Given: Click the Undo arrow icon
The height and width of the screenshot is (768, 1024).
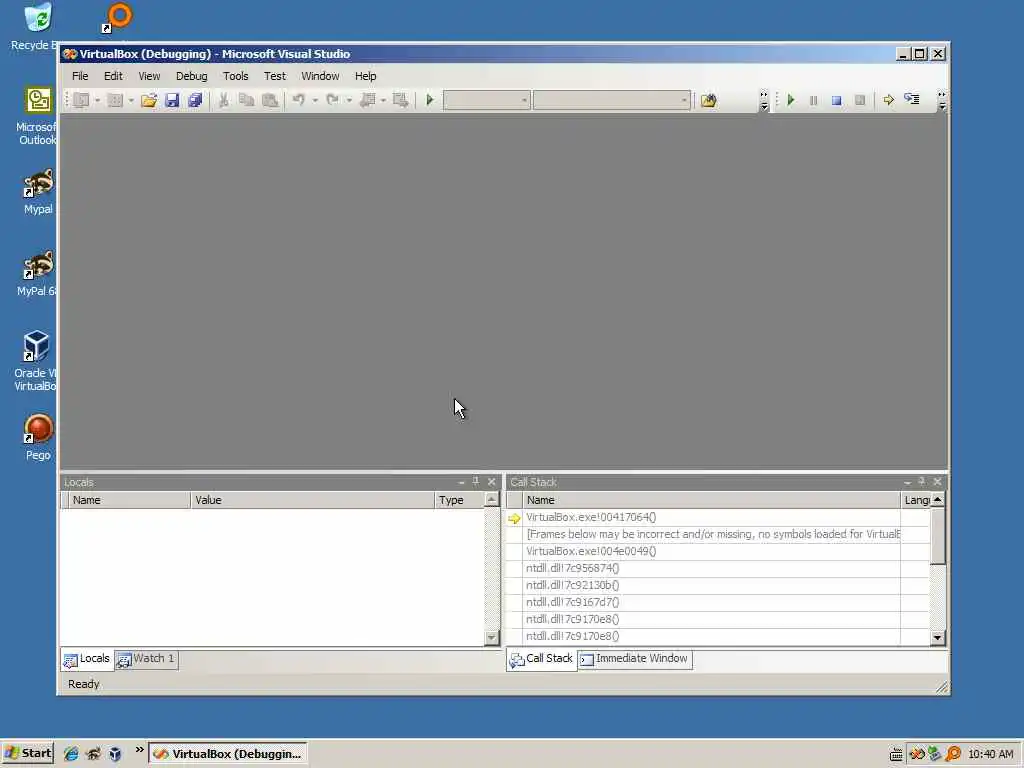Looking at the screenshot, I should click(298, 101).
